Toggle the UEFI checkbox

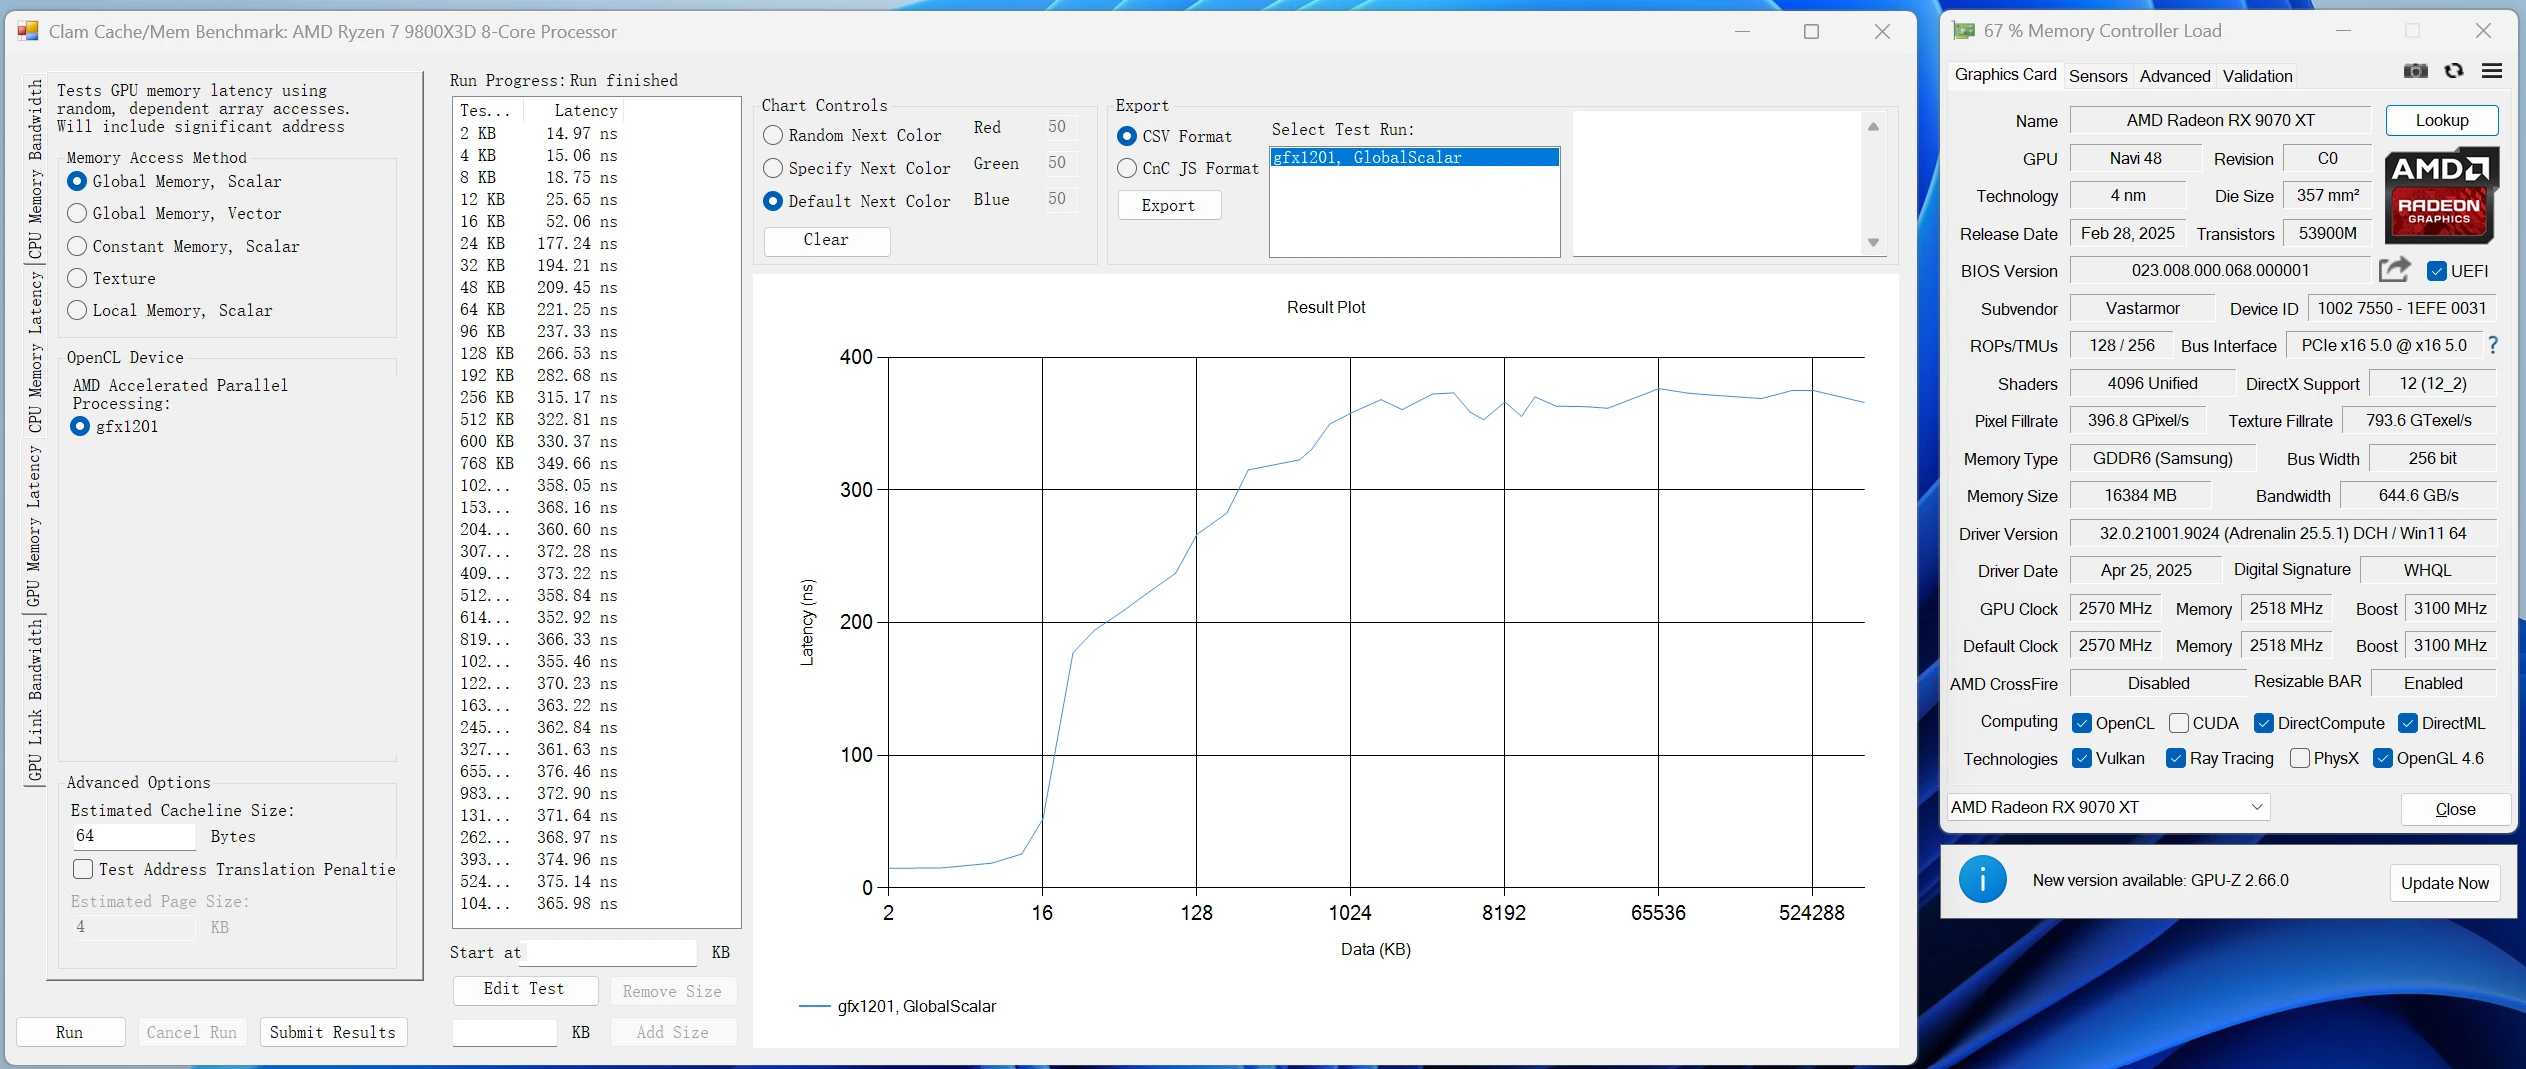(x=2436, y=271)
